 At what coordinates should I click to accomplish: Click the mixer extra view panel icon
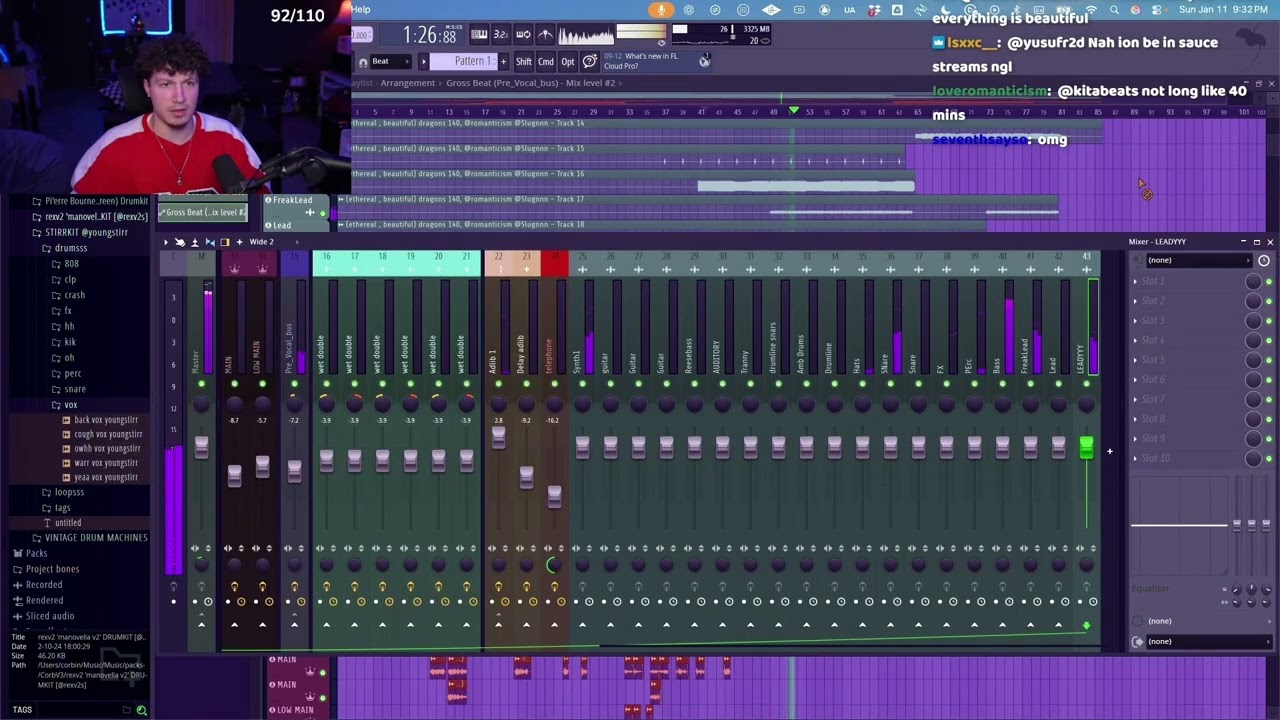[225, 242]
